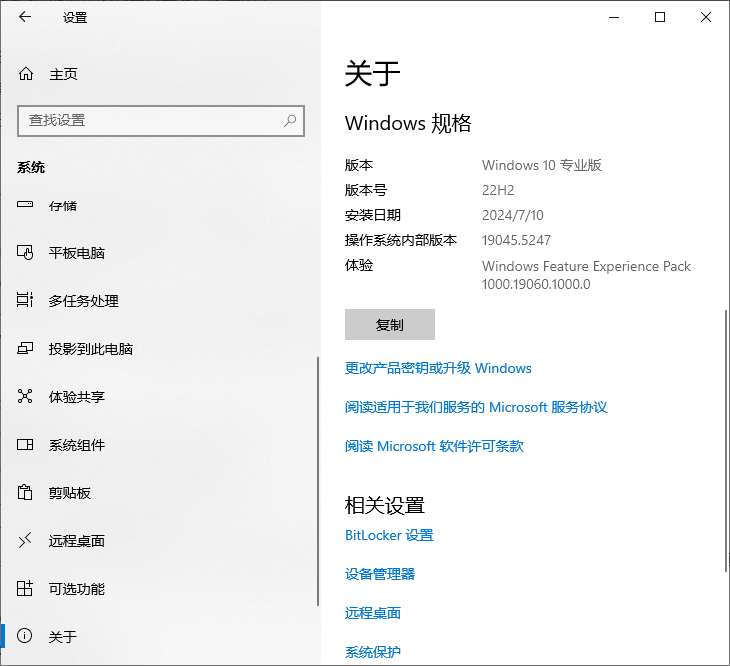Open the Microsoft 服务协议 link

(476, 407)
